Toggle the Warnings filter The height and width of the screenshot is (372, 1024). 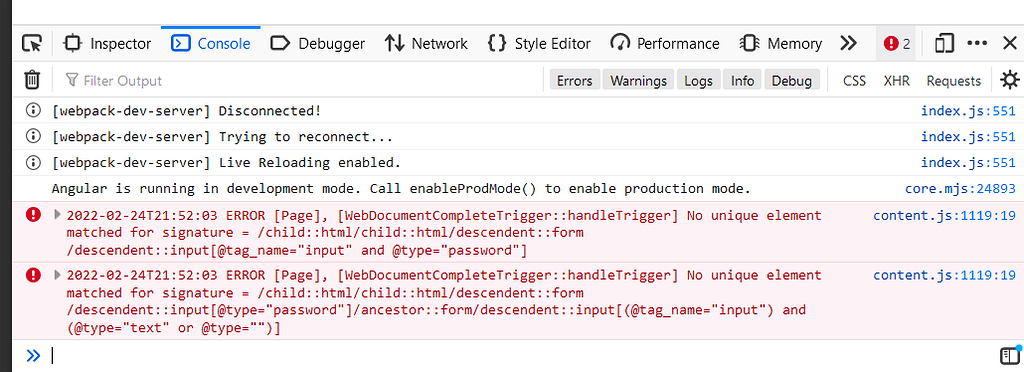tap(638, 80)
